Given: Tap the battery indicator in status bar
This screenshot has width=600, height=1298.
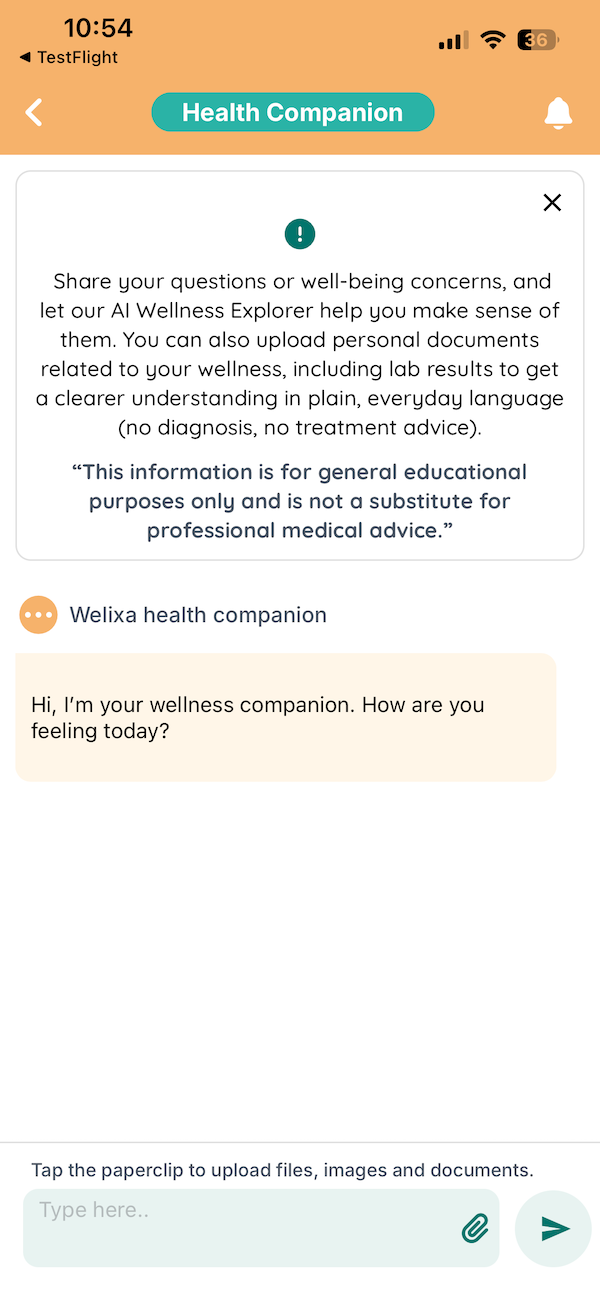Looking at the screenshot, I should pyautogui.click(x=538, y=41).
